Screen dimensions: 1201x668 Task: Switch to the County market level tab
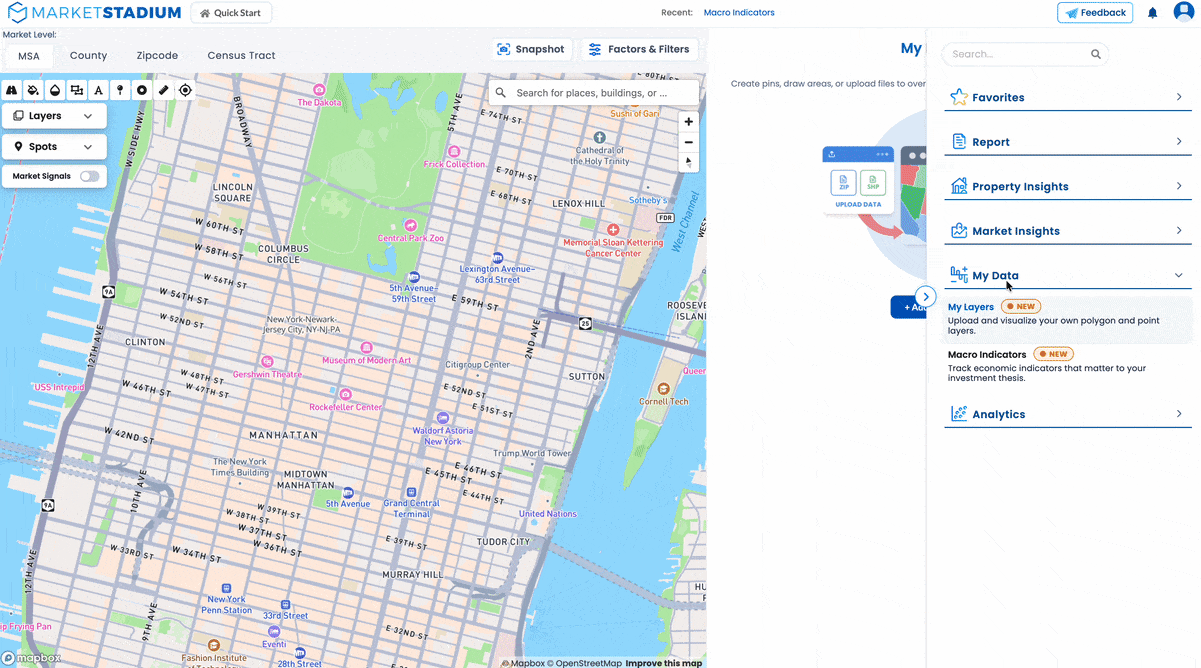(88, 56)
